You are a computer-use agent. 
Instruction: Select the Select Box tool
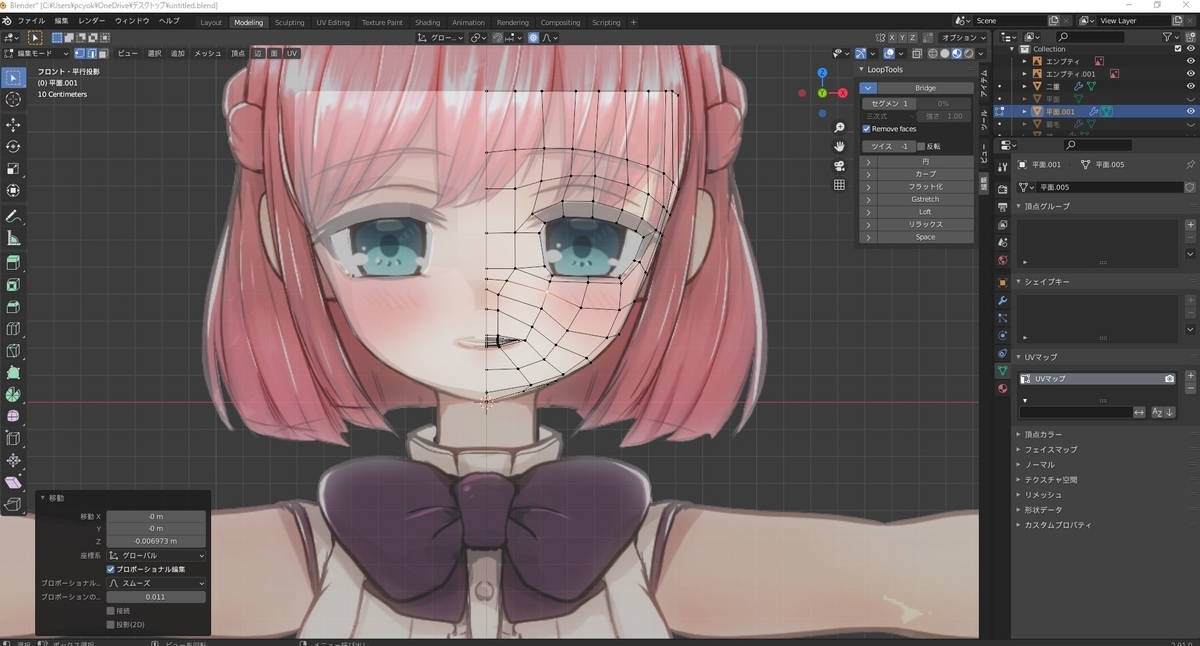(x=13, y=77)
